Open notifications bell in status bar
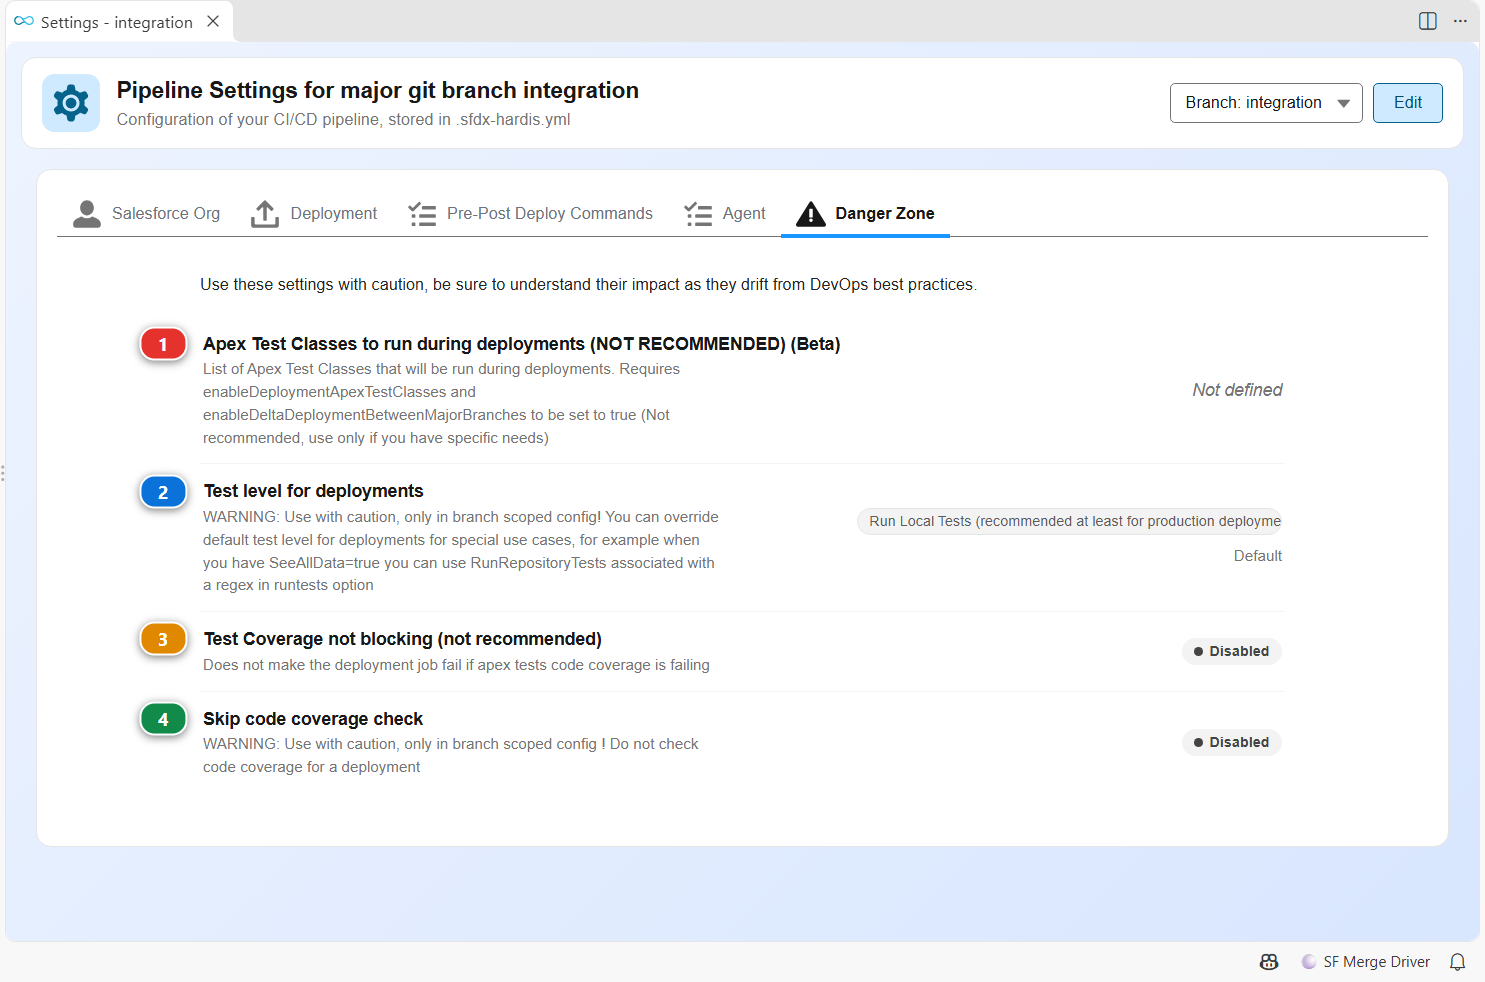This screenshot has width=1485, height=982. point(1458,962)
